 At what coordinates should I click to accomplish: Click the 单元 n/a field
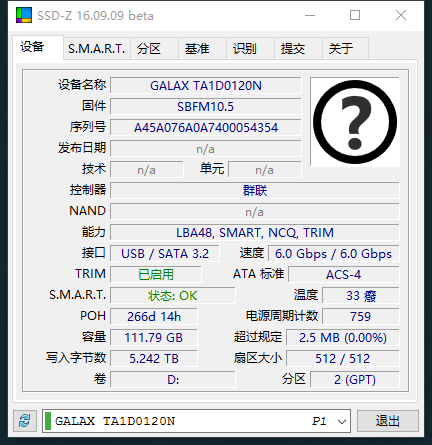(265, 170)
